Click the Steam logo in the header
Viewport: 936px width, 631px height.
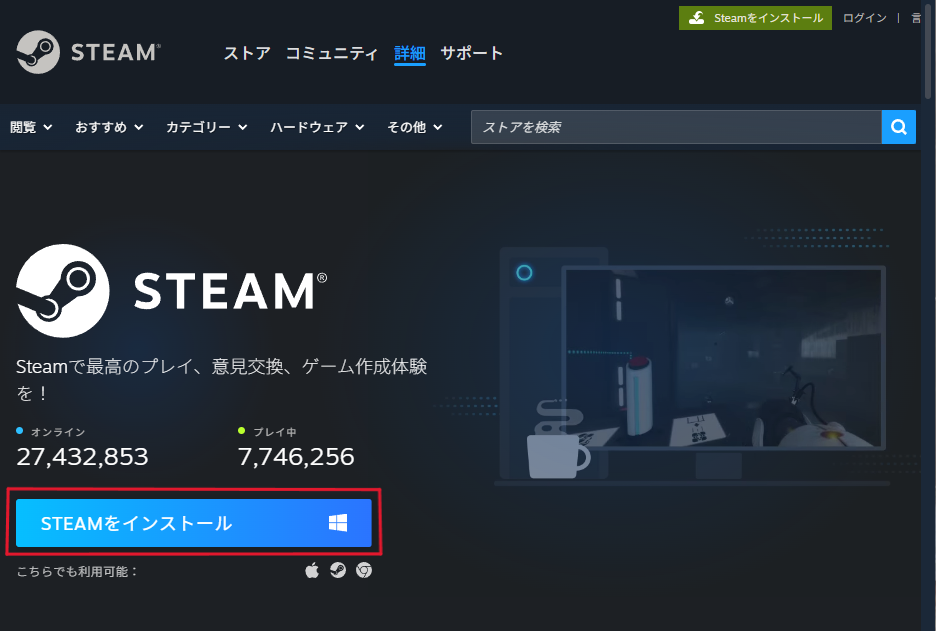pyautogui.click(x=88, y=52)
